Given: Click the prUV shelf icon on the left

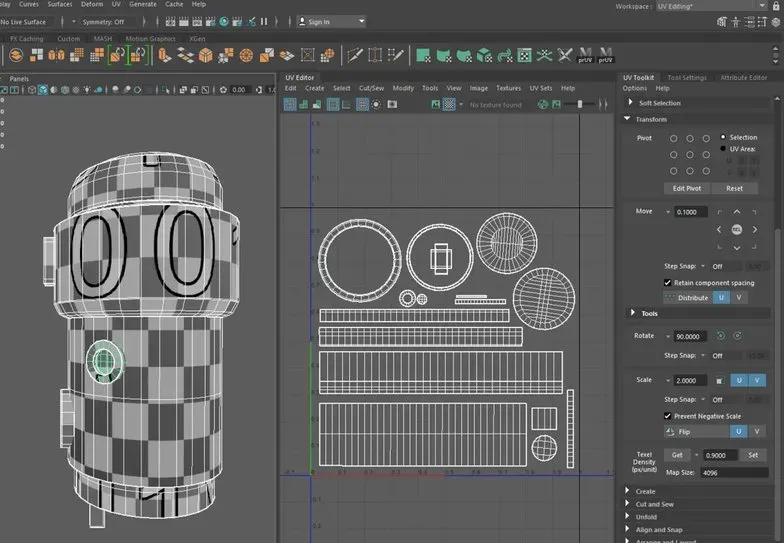Looking at the screenshot, I should 585,54.
